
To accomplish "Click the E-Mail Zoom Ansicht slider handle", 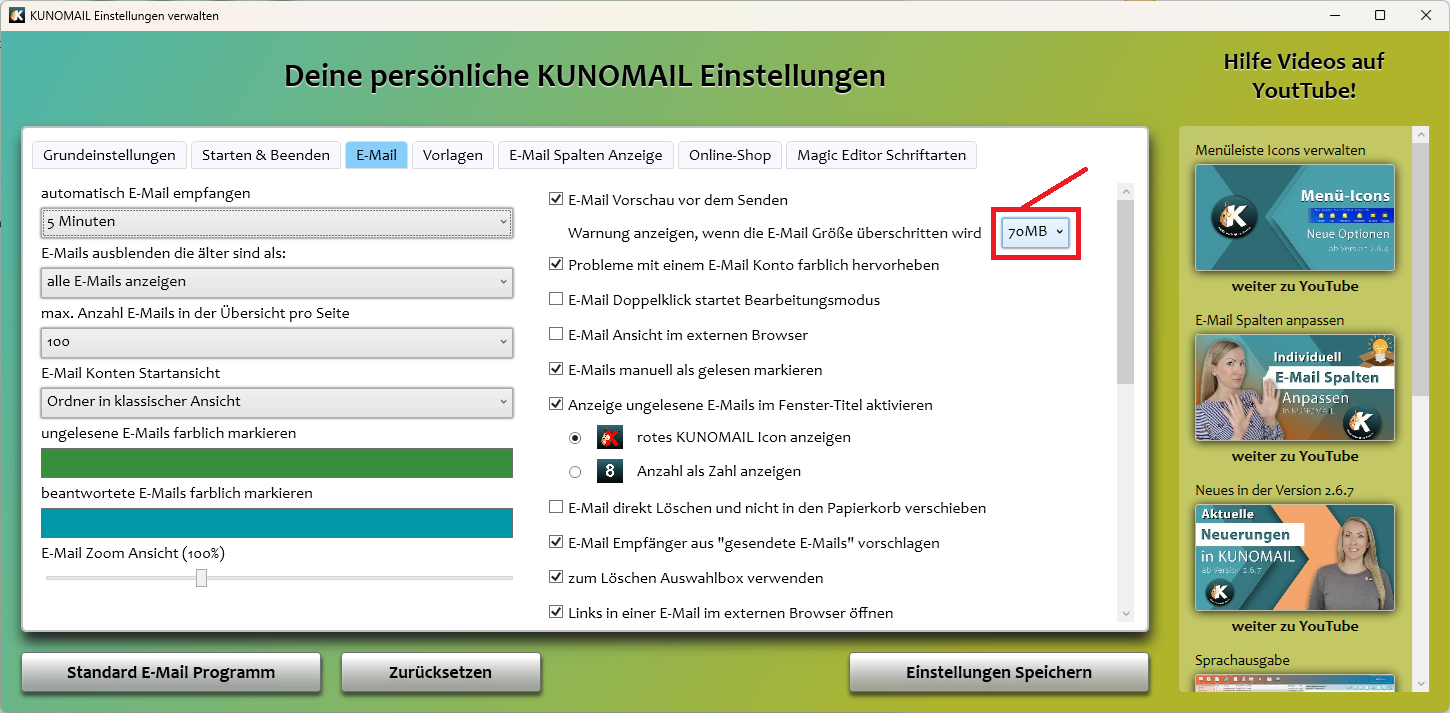I will coord(201,578).
